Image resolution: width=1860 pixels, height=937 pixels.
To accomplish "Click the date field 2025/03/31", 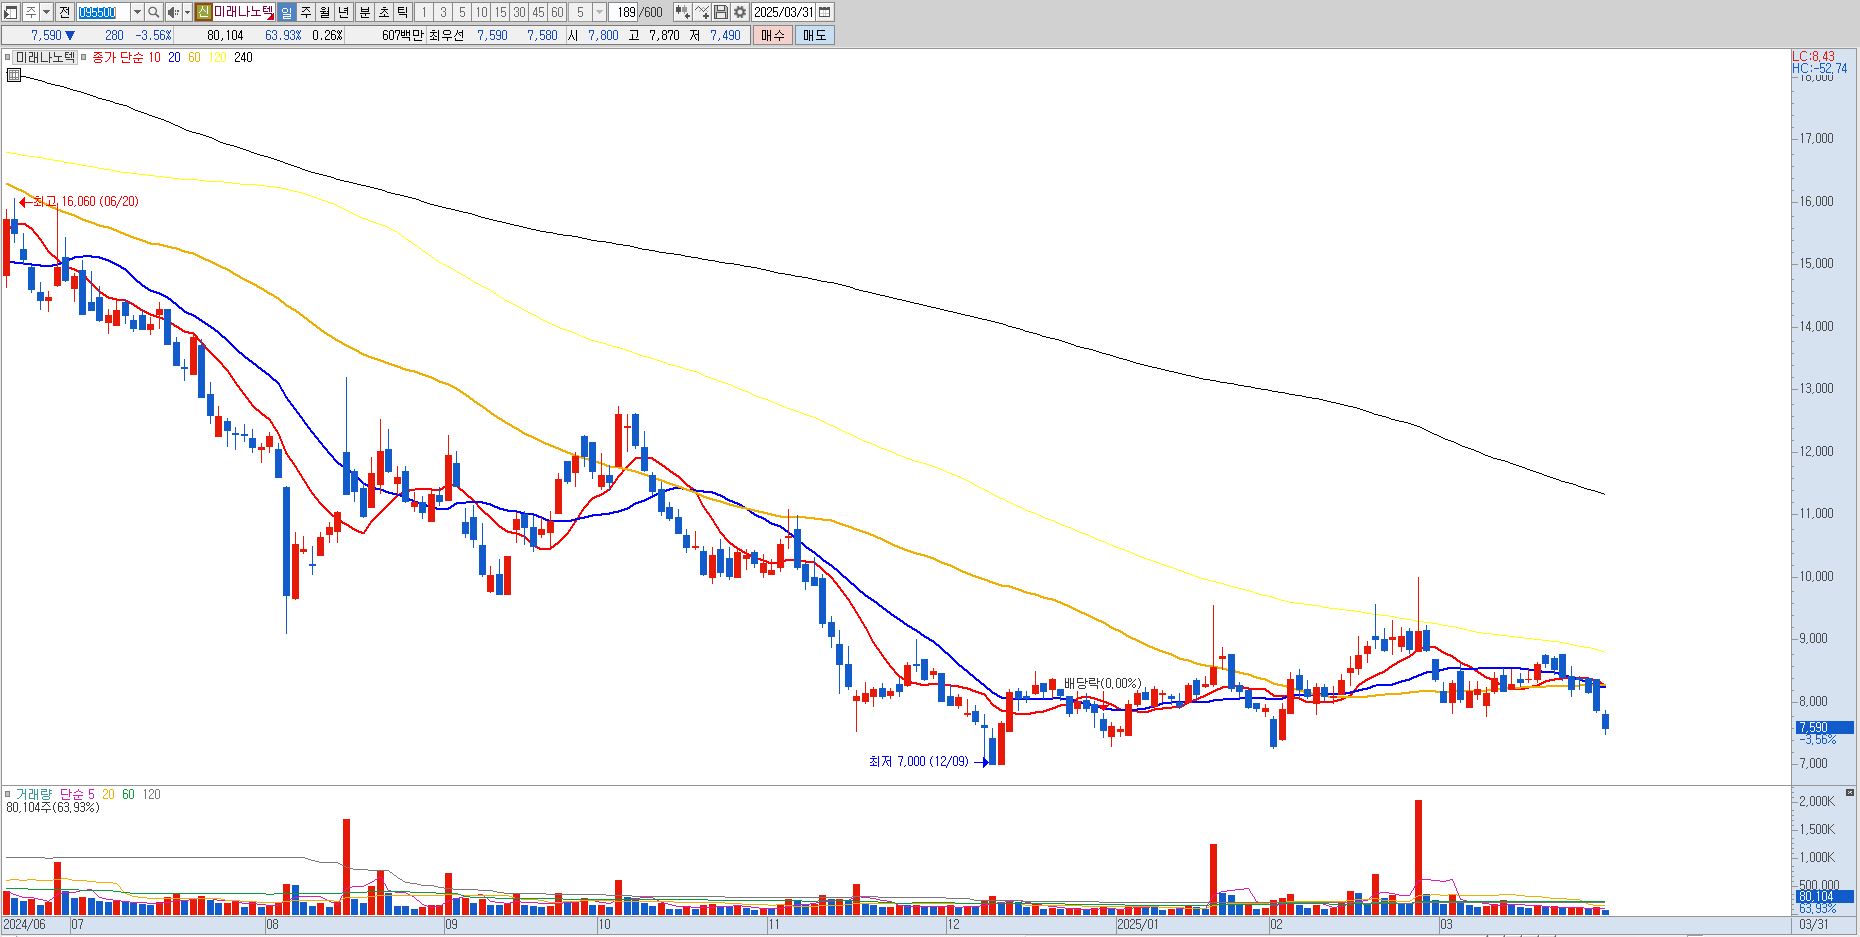I will pyautogui.click(x=783, y=12).
